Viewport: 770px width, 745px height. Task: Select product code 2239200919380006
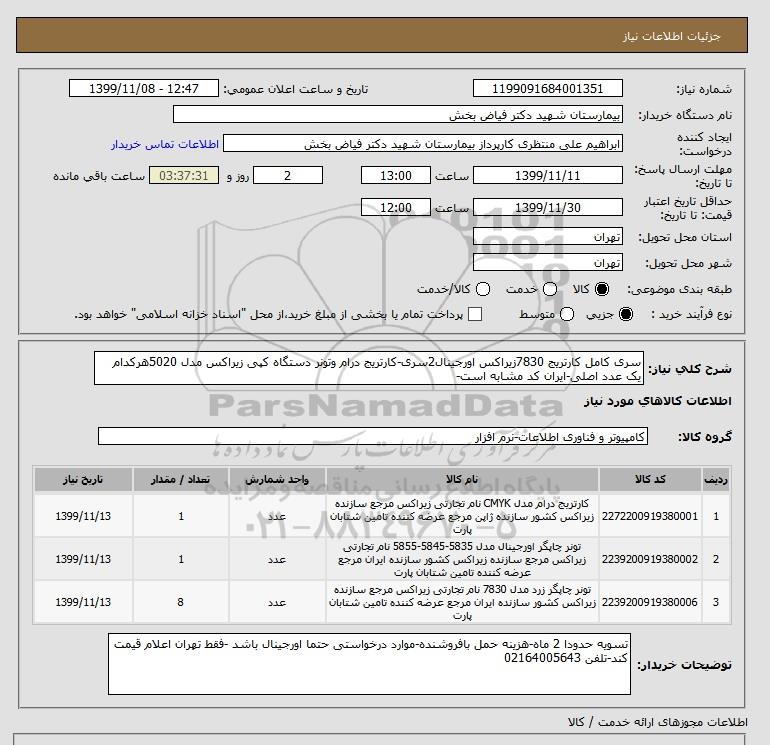(x=650, y=602)
